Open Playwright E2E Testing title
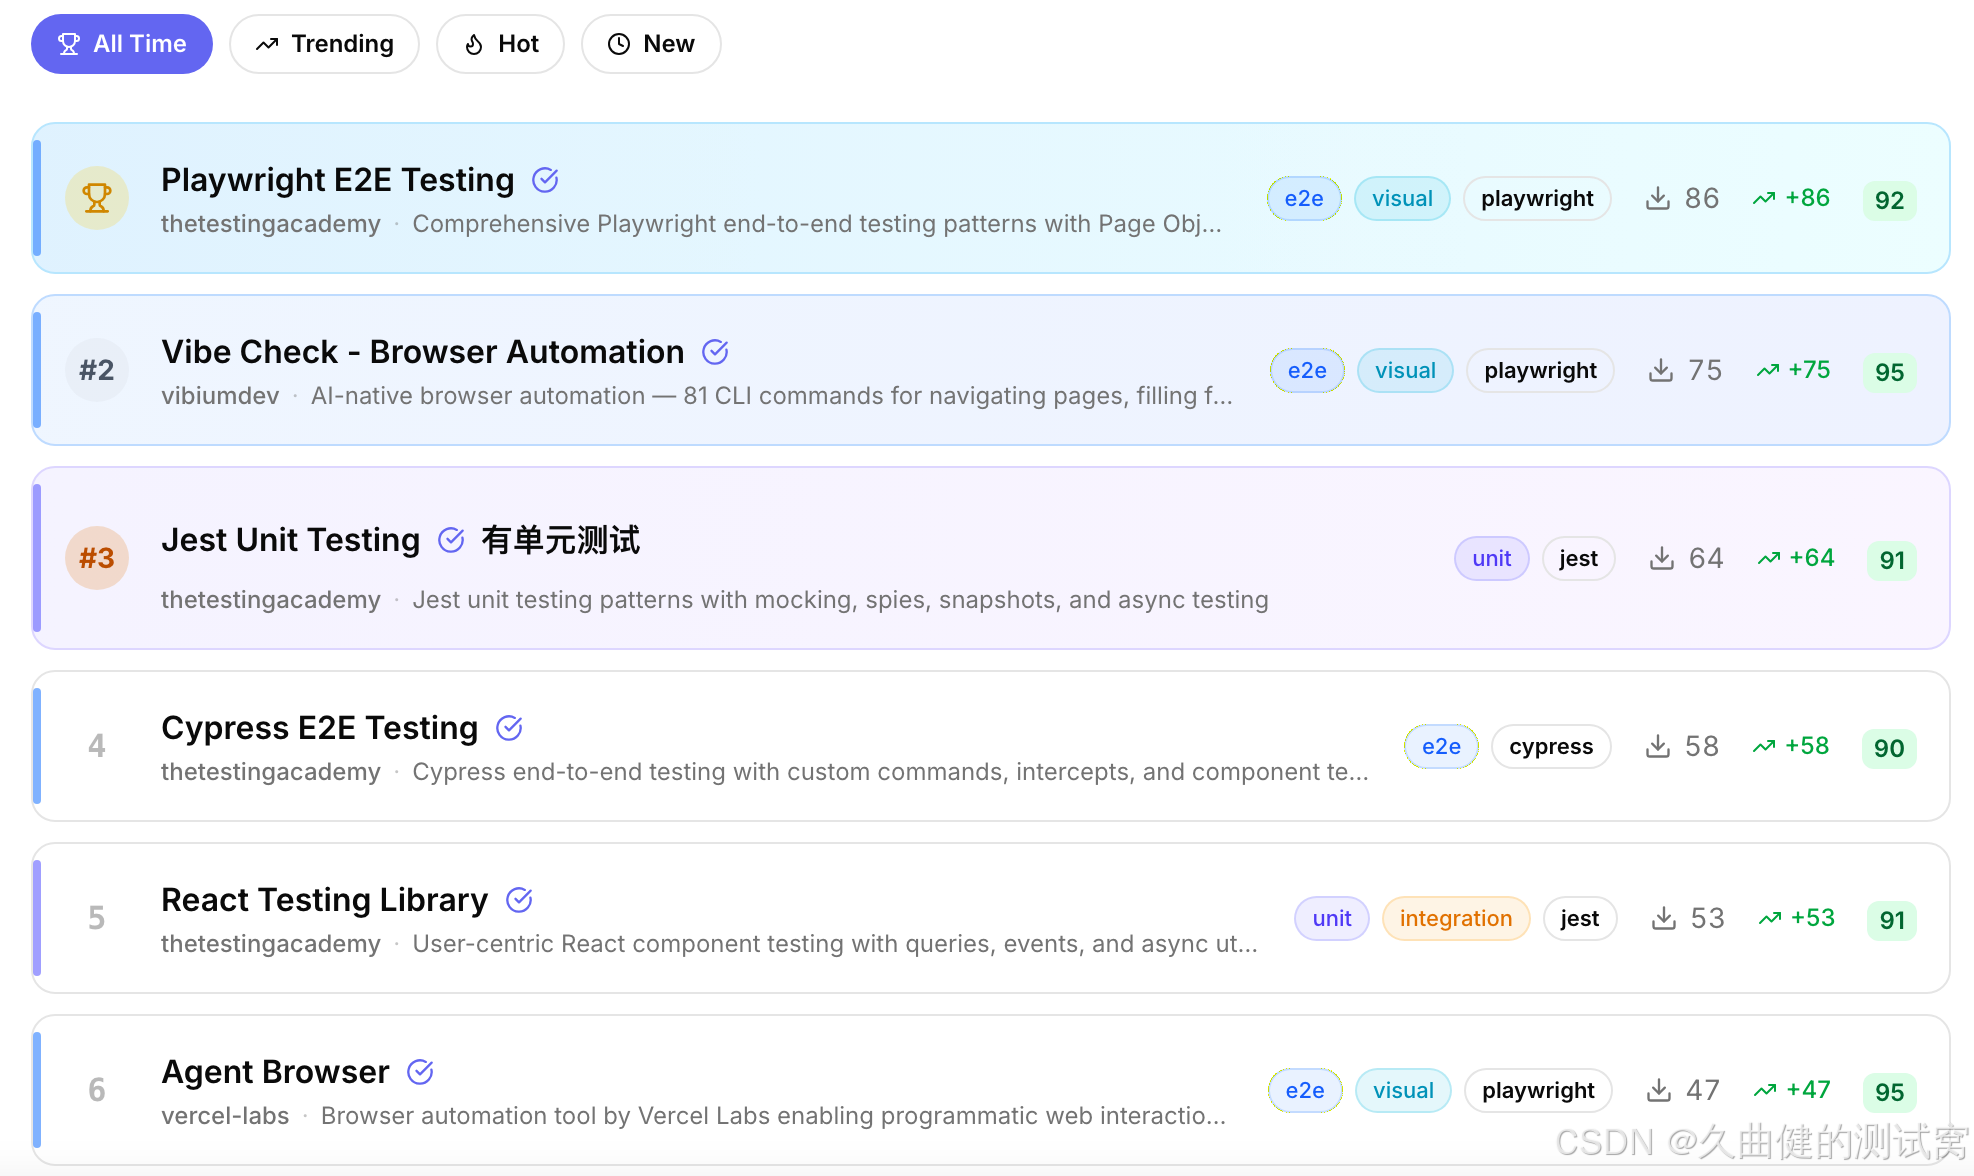The image size is (1974, 1176). pyautogui.click(x=338, y=180)
